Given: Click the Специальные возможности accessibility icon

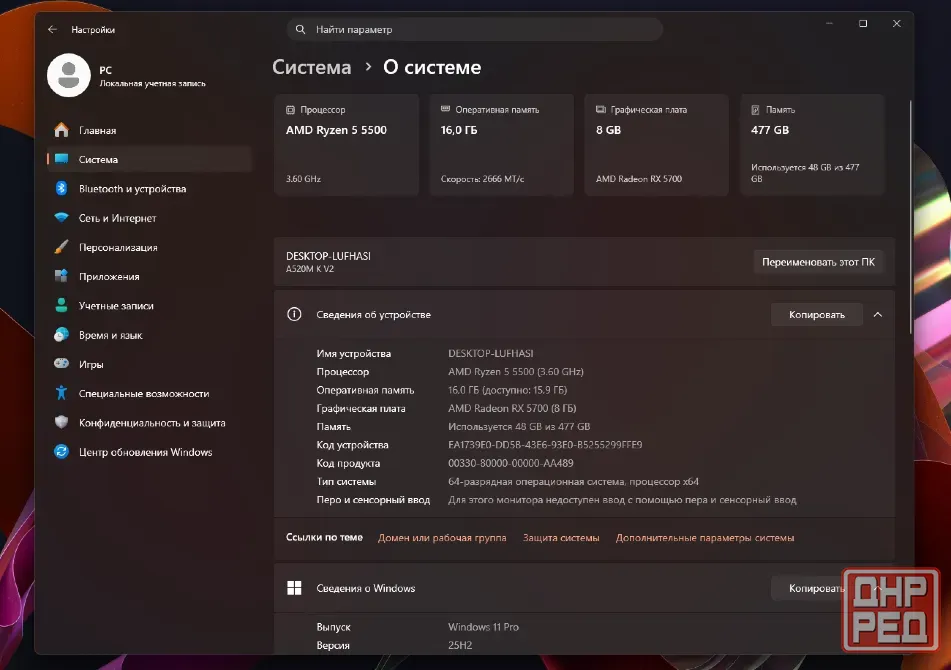Looking at the screenshot, I should [61, 393].
